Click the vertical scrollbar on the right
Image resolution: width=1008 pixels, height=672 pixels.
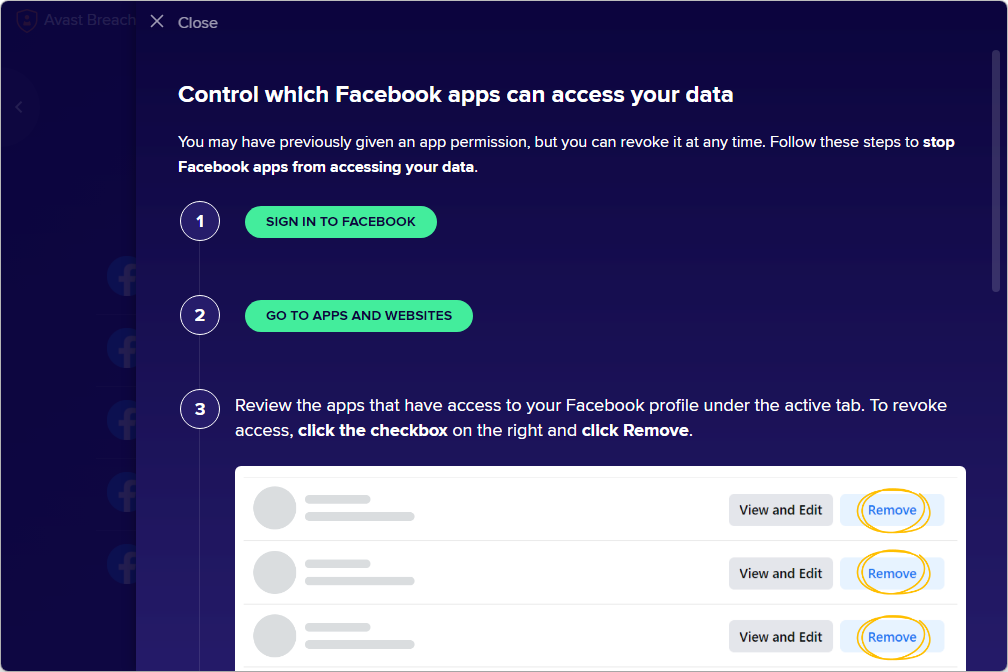(995, 170)
